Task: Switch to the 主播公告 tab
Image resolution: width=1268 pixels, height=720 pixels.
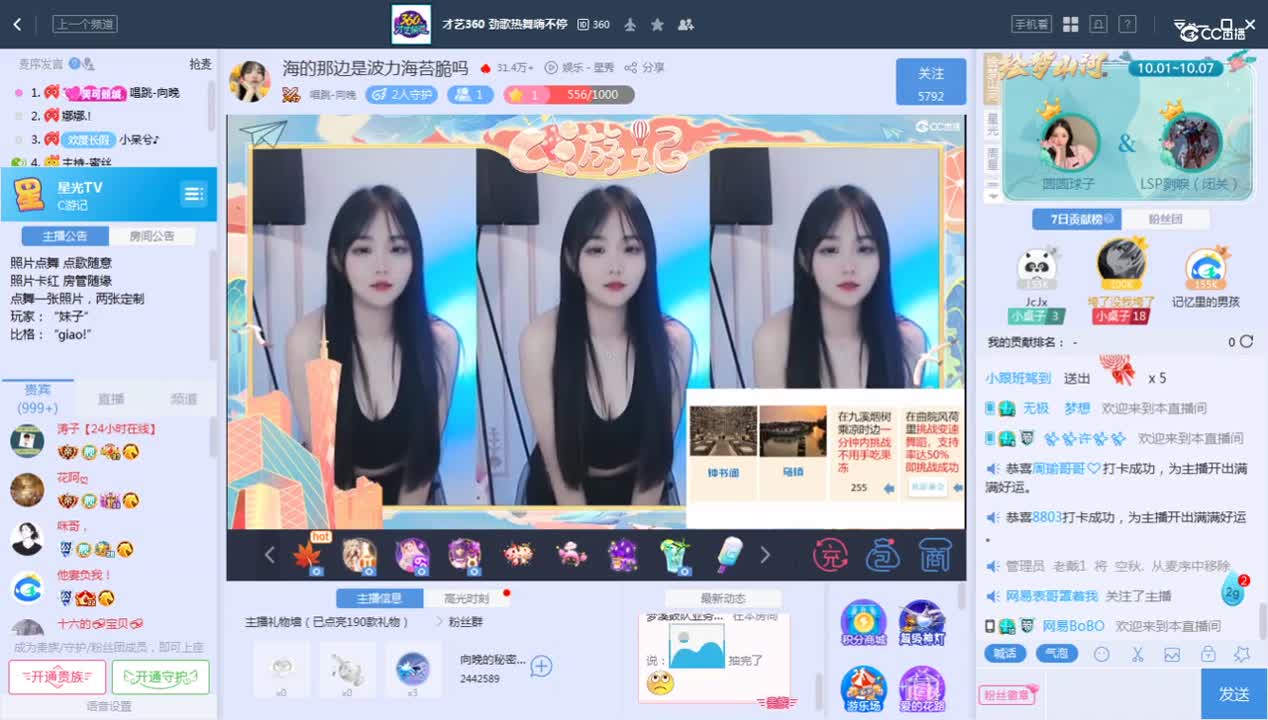Action: [x=65, y=236]
